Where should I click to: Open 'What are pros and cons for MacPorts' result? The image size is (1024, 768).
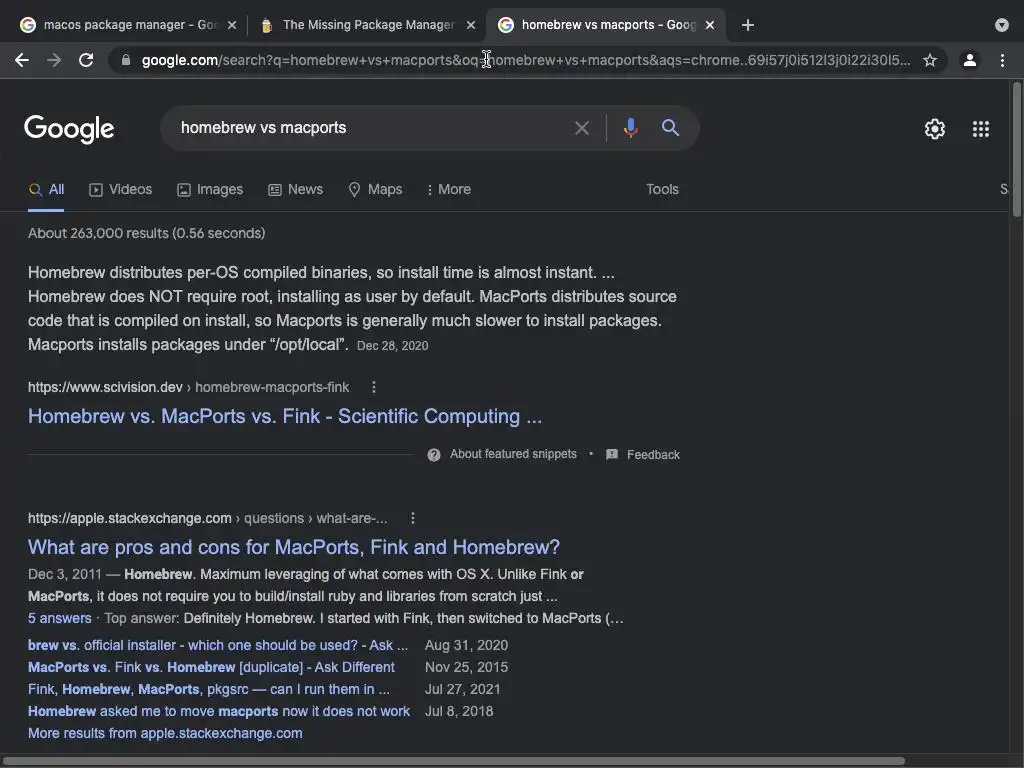294,547
